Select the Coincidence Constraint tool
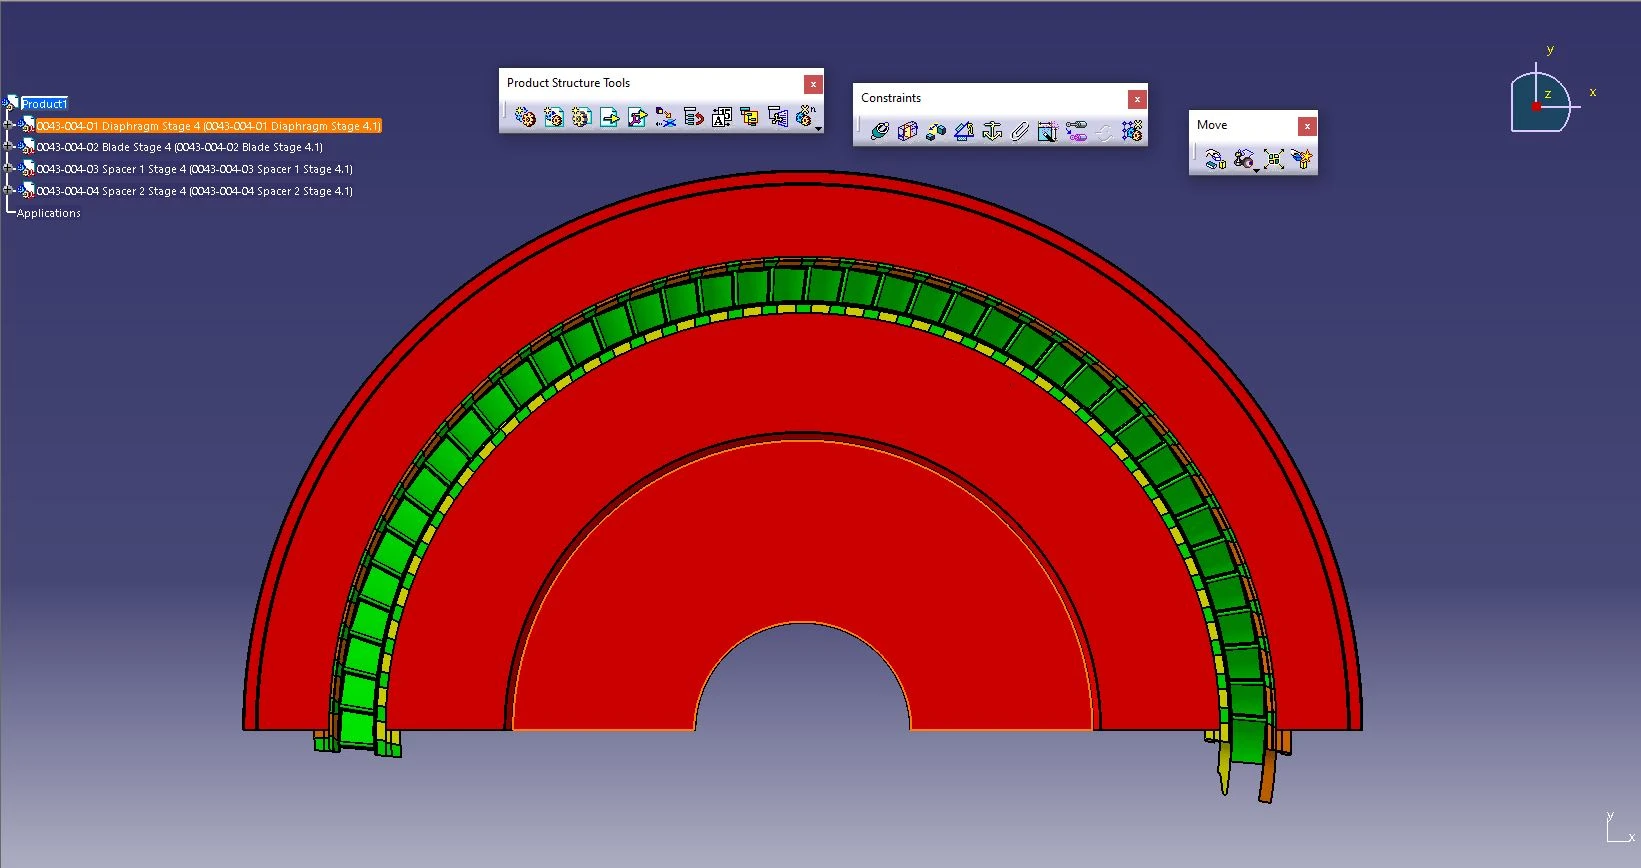 point(880,131)
